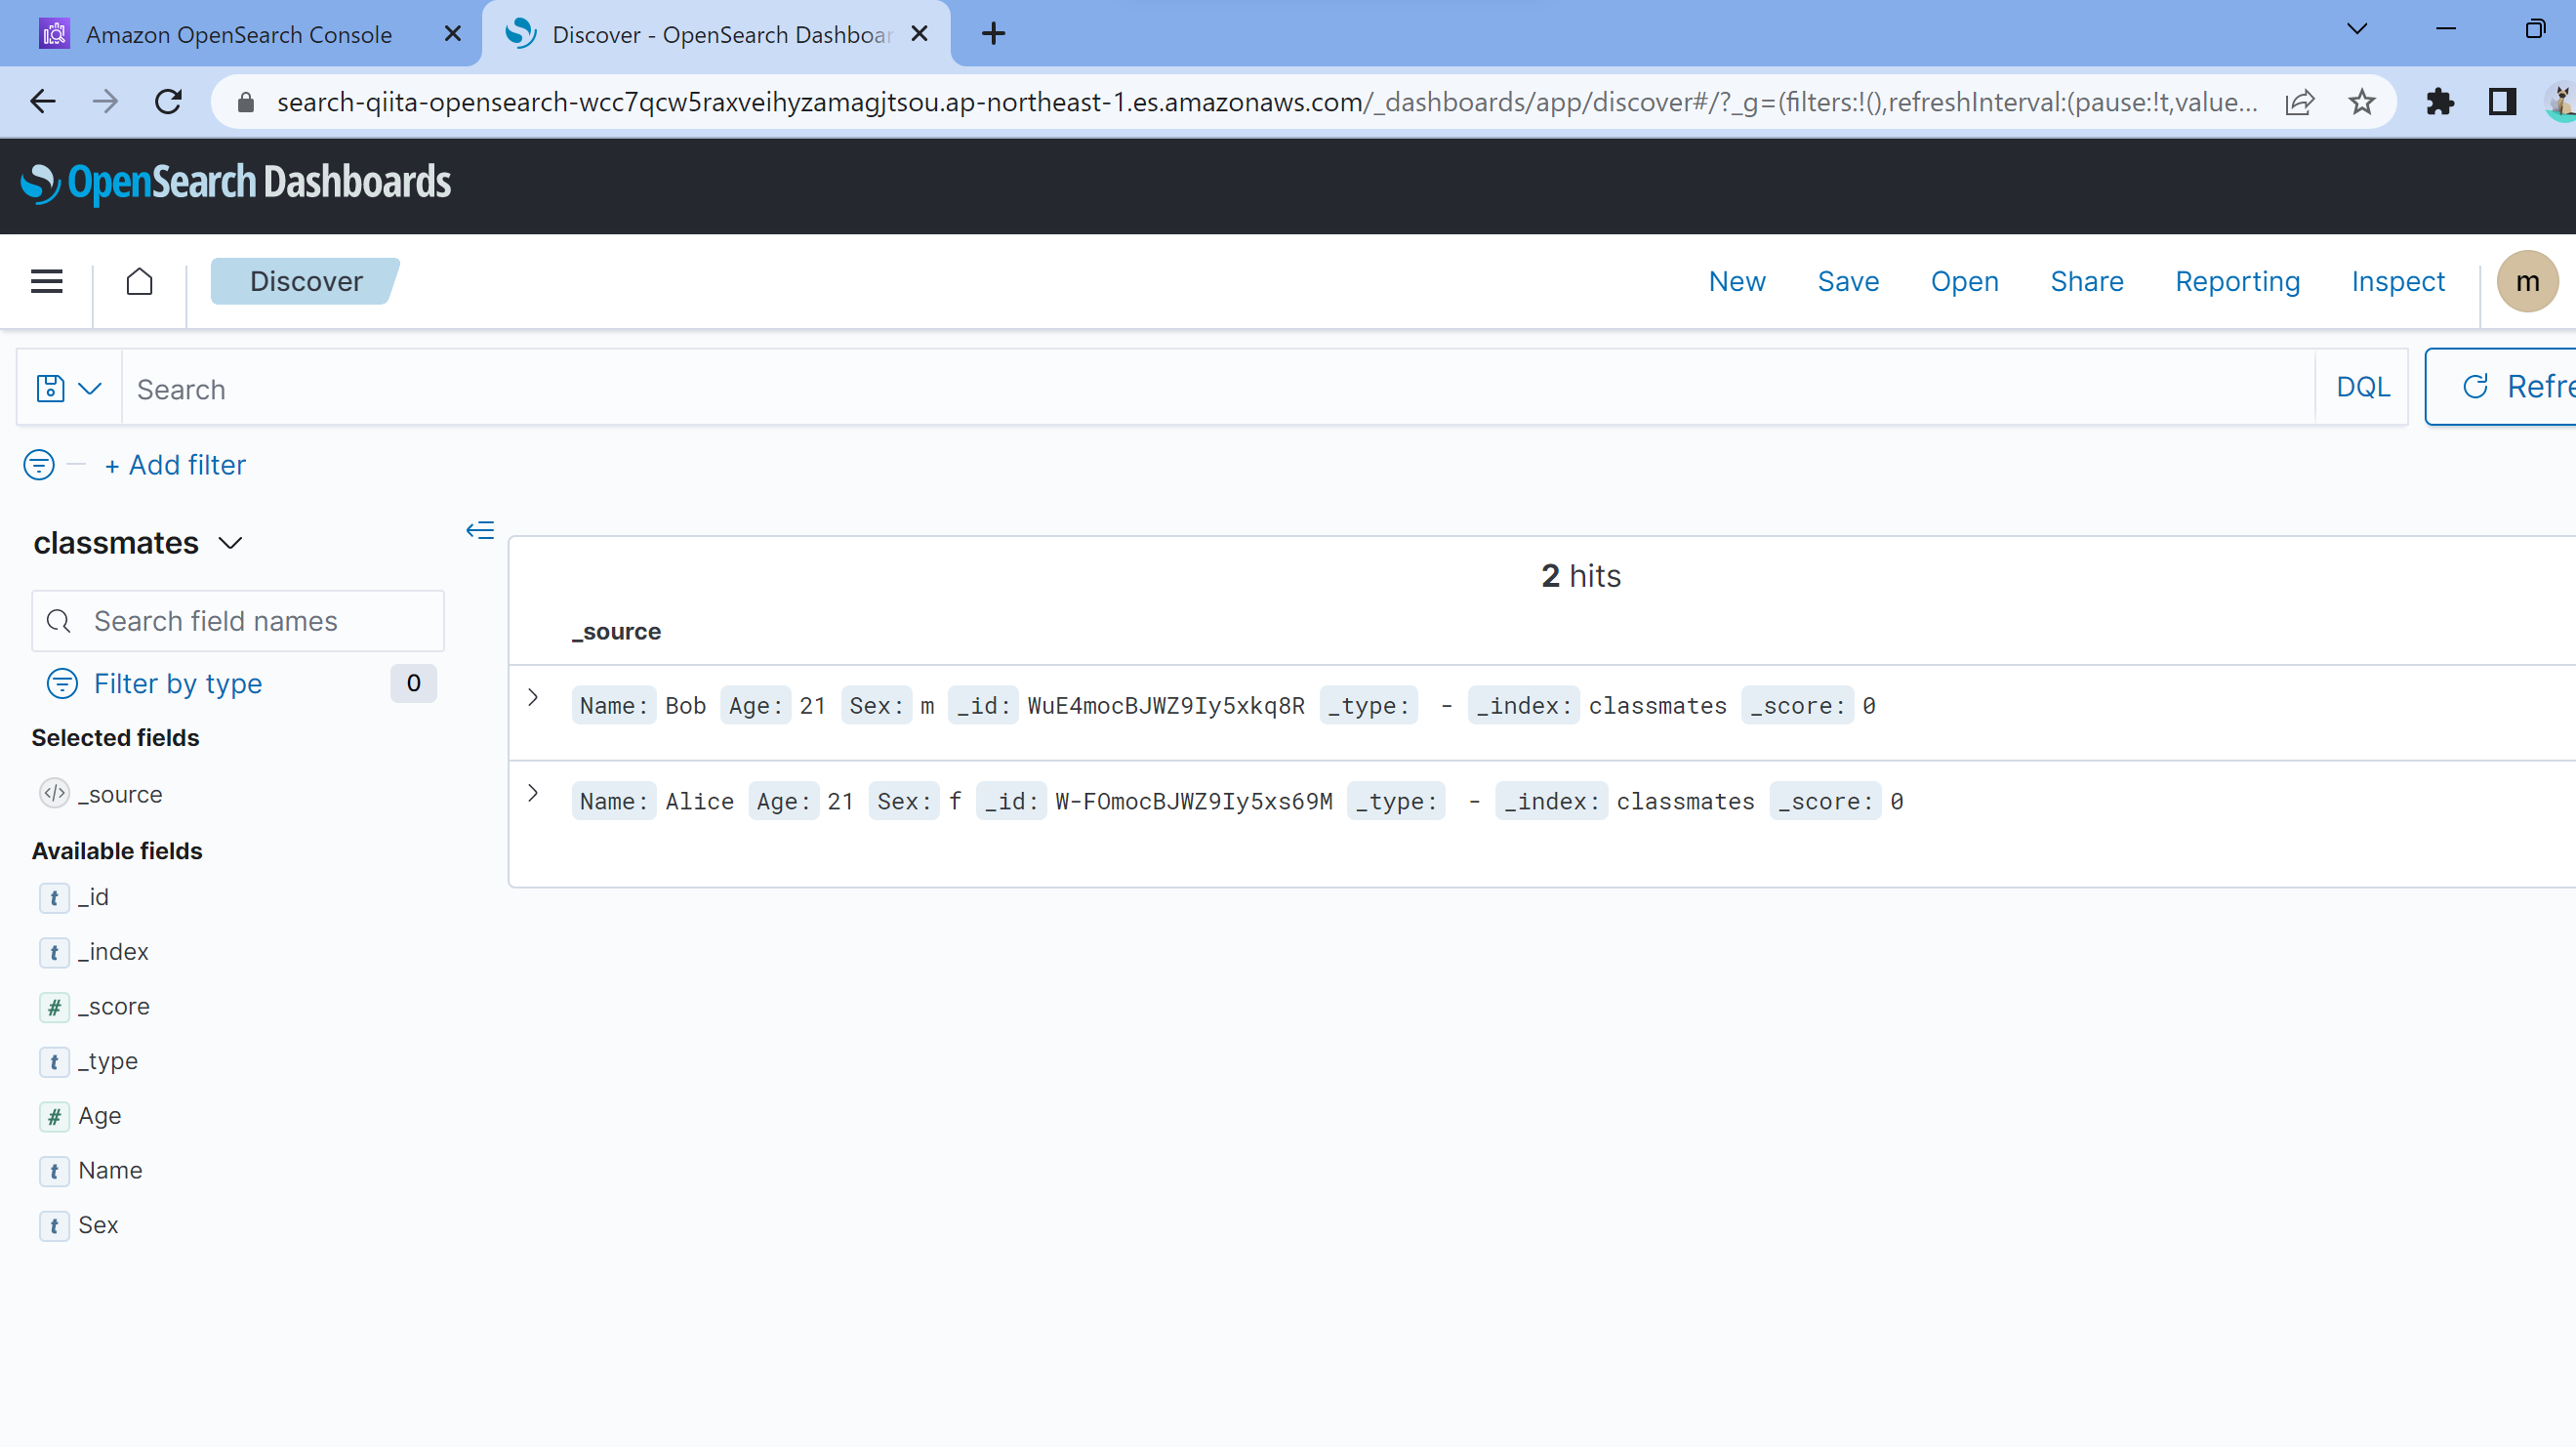Open the saved query dropdown chevron
The height and width of the screenshot is (1447, 2576).
(91, 387)
